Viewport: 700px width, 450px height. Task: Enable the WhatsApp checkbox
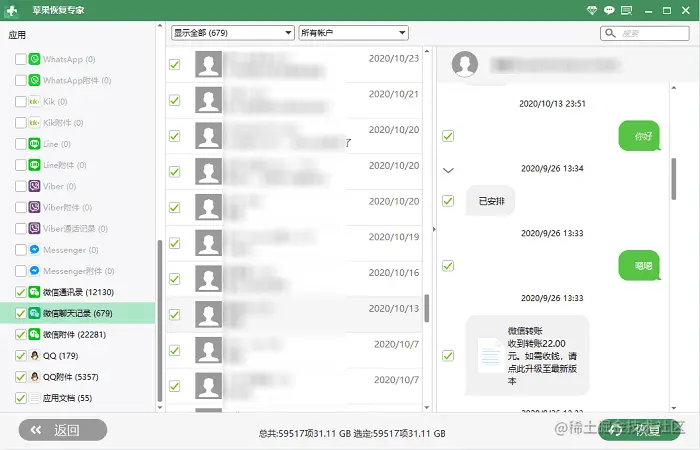coord(21,59)
